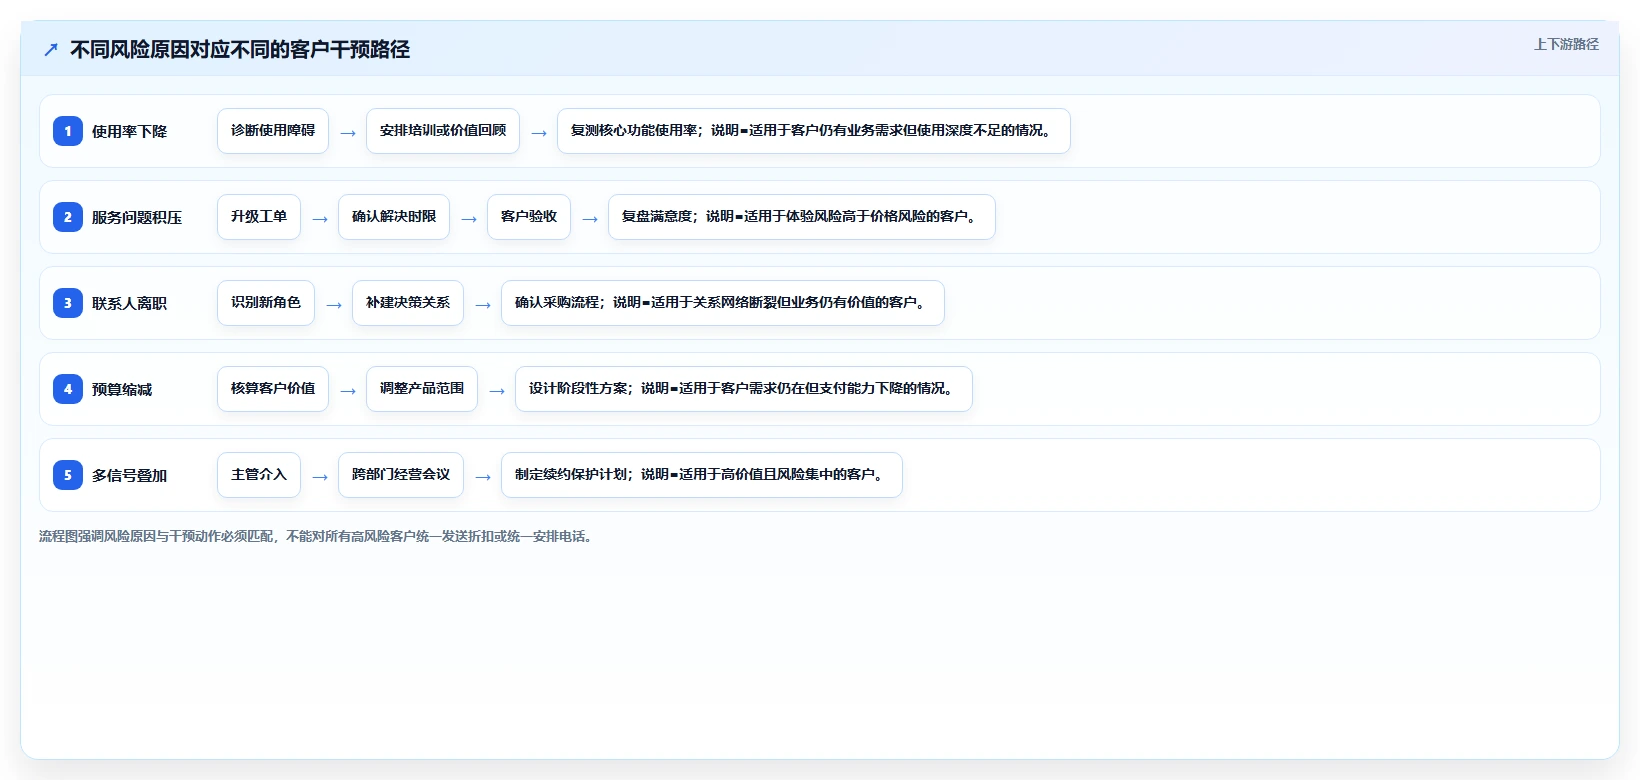Click the number 5 badge for 多信号叠加
This screenshot has width=1640, height=780.
(x=68, y=475)
